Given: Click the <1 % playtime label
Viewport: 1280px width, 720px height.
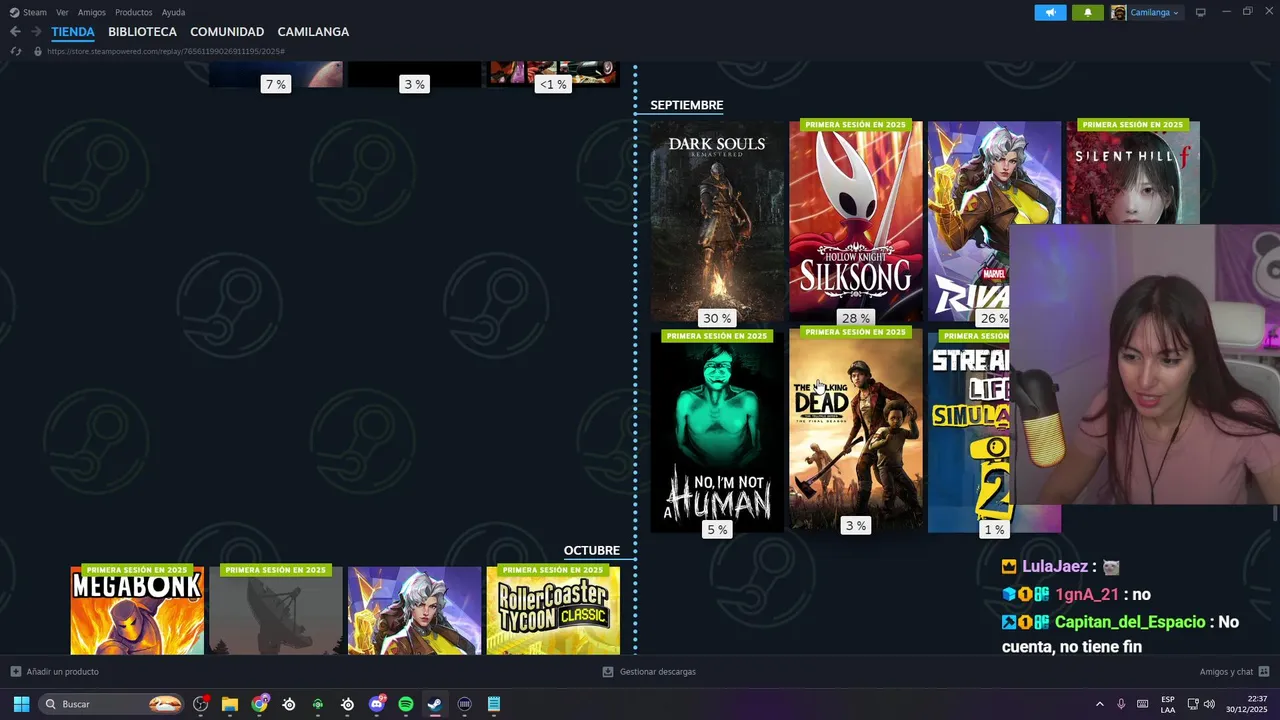Looking at the screenshot, I should coord(553,84).
